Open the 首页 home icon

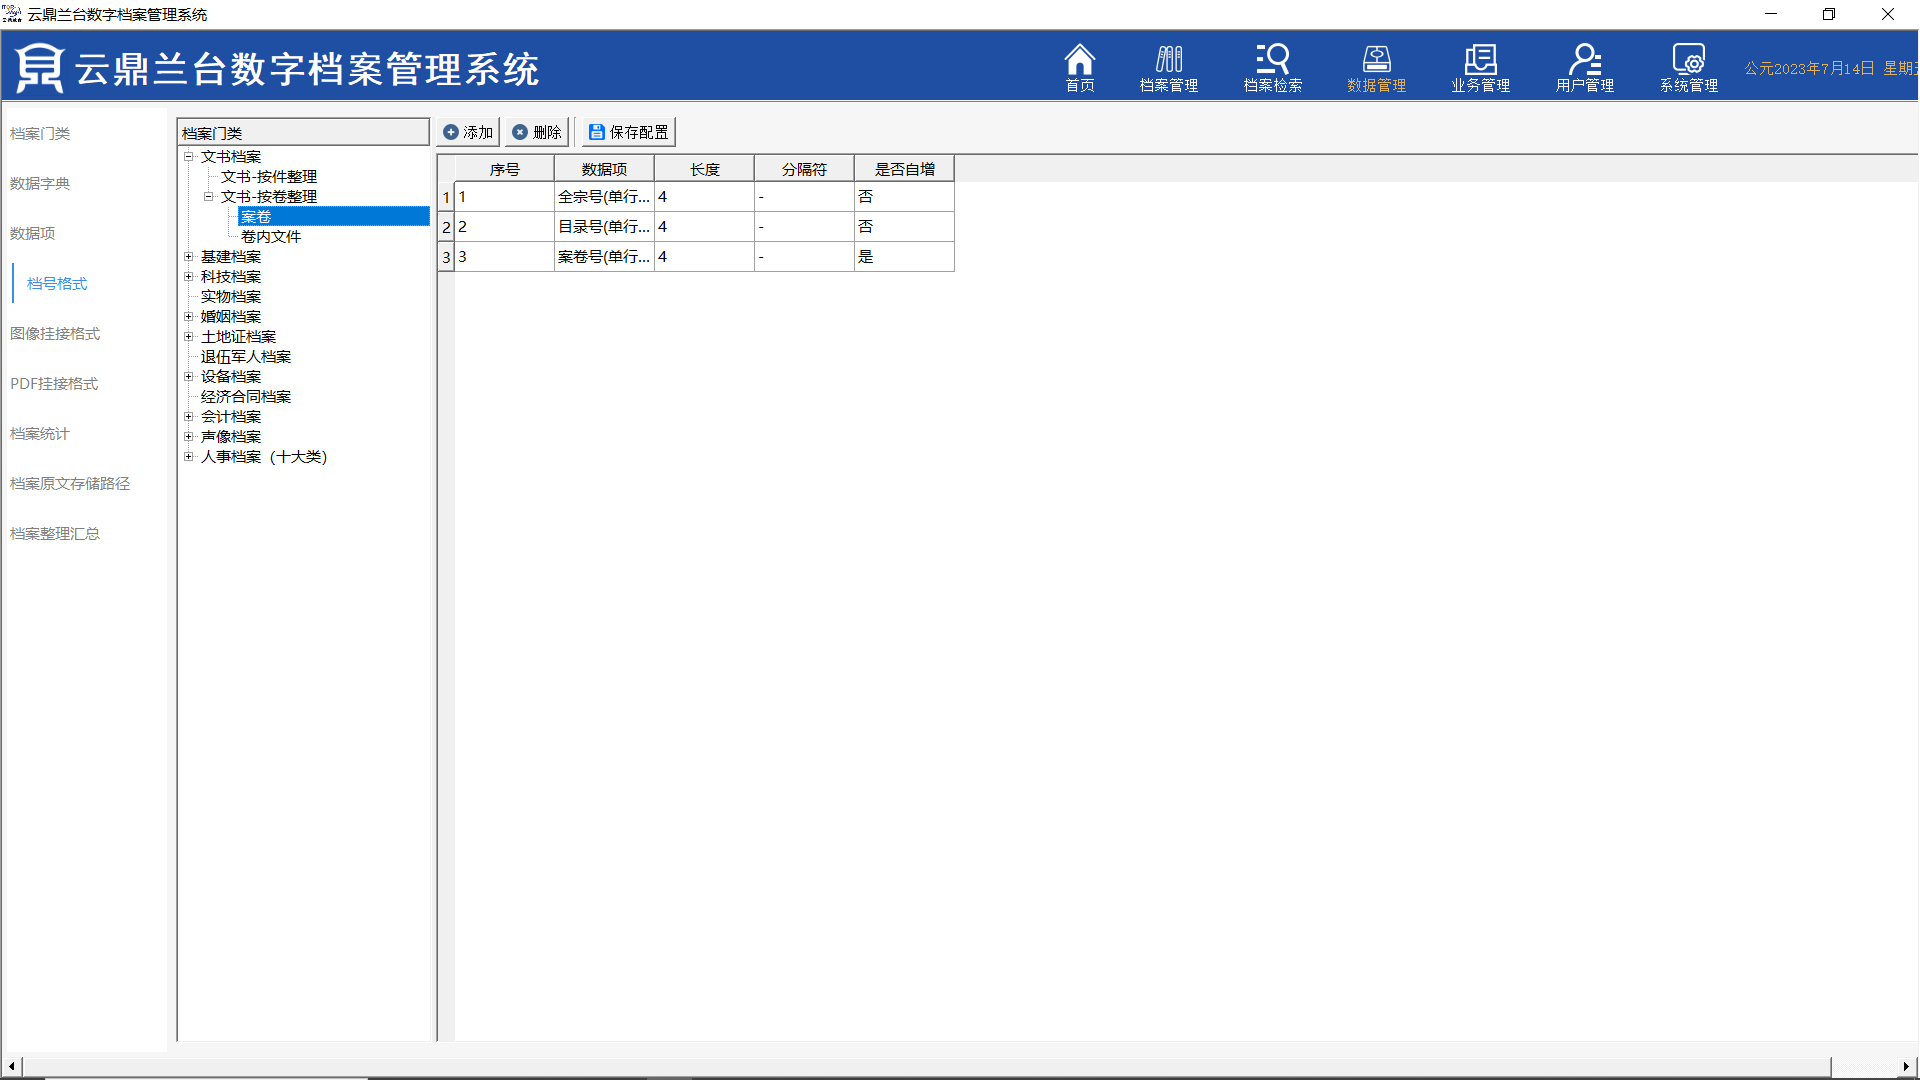click(1079, 68)
